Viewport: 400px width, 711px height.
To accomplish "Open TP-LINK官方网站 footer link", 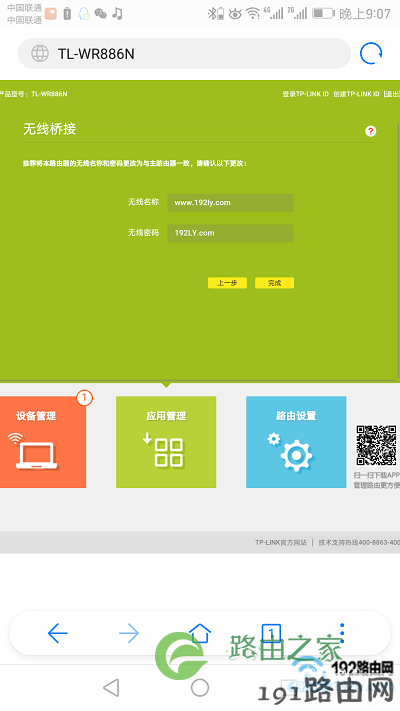I will coord(281,542).
